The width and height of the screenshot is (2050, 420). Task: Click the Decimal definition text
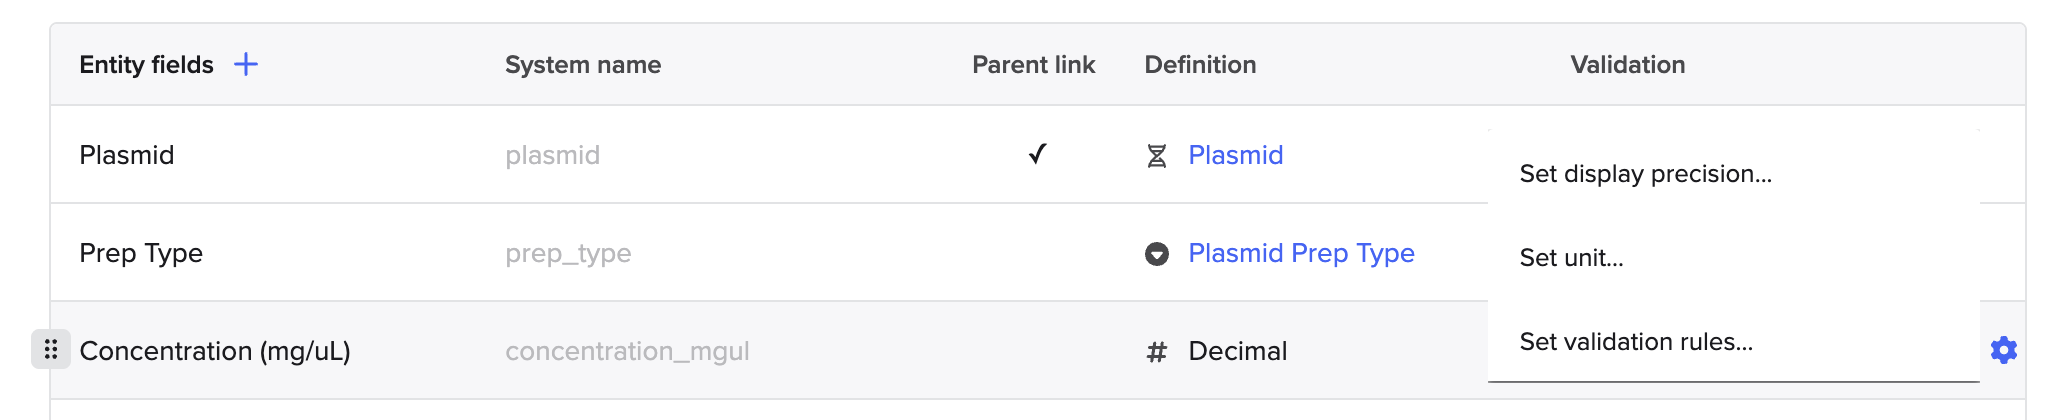pos(1237,351)
